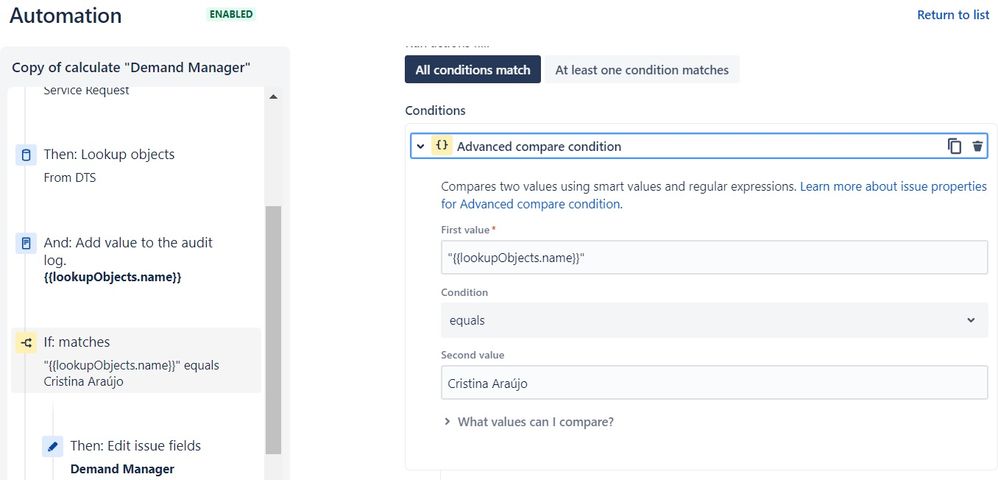Click the rule list scrollbar thumb
Viewport: 998px width, 480px height.
click(x=273, y=330)
